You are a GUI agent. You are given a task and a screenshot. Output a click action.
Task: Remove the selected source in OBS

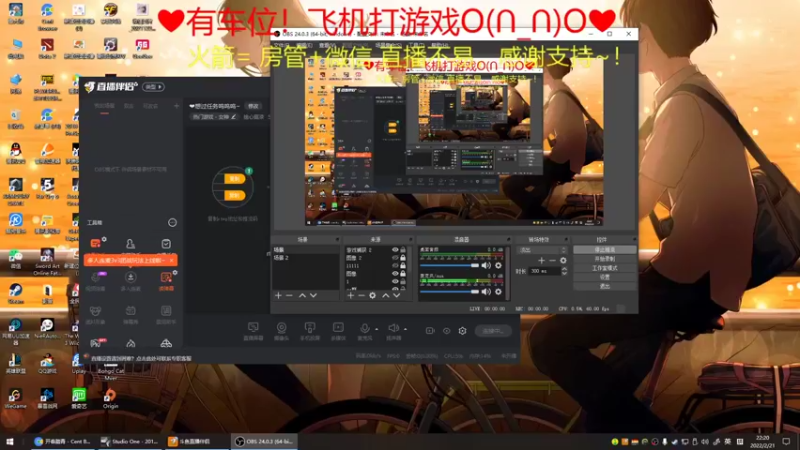pyautogui.click(x=361, y=295)
